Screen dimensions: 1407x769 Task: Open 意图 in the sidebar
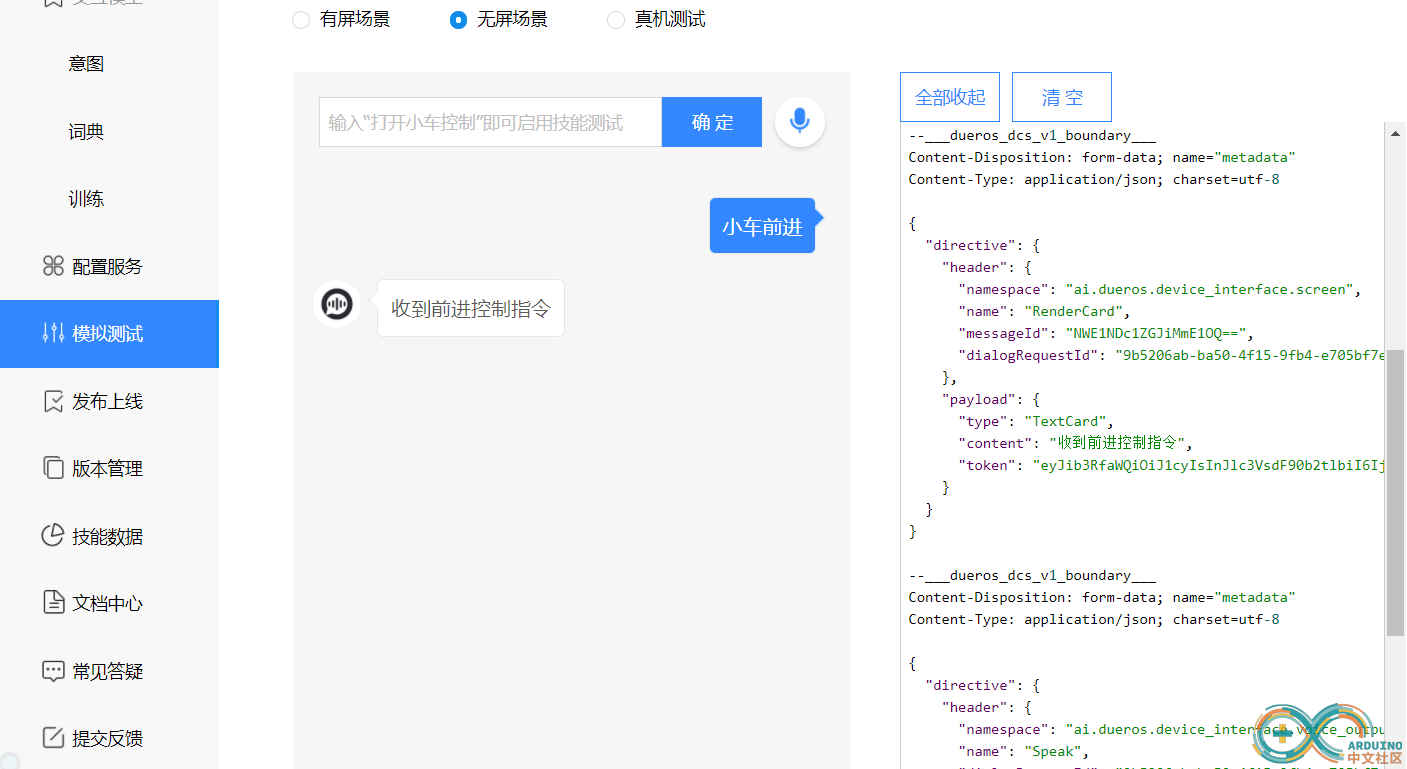tap(86, 64)
